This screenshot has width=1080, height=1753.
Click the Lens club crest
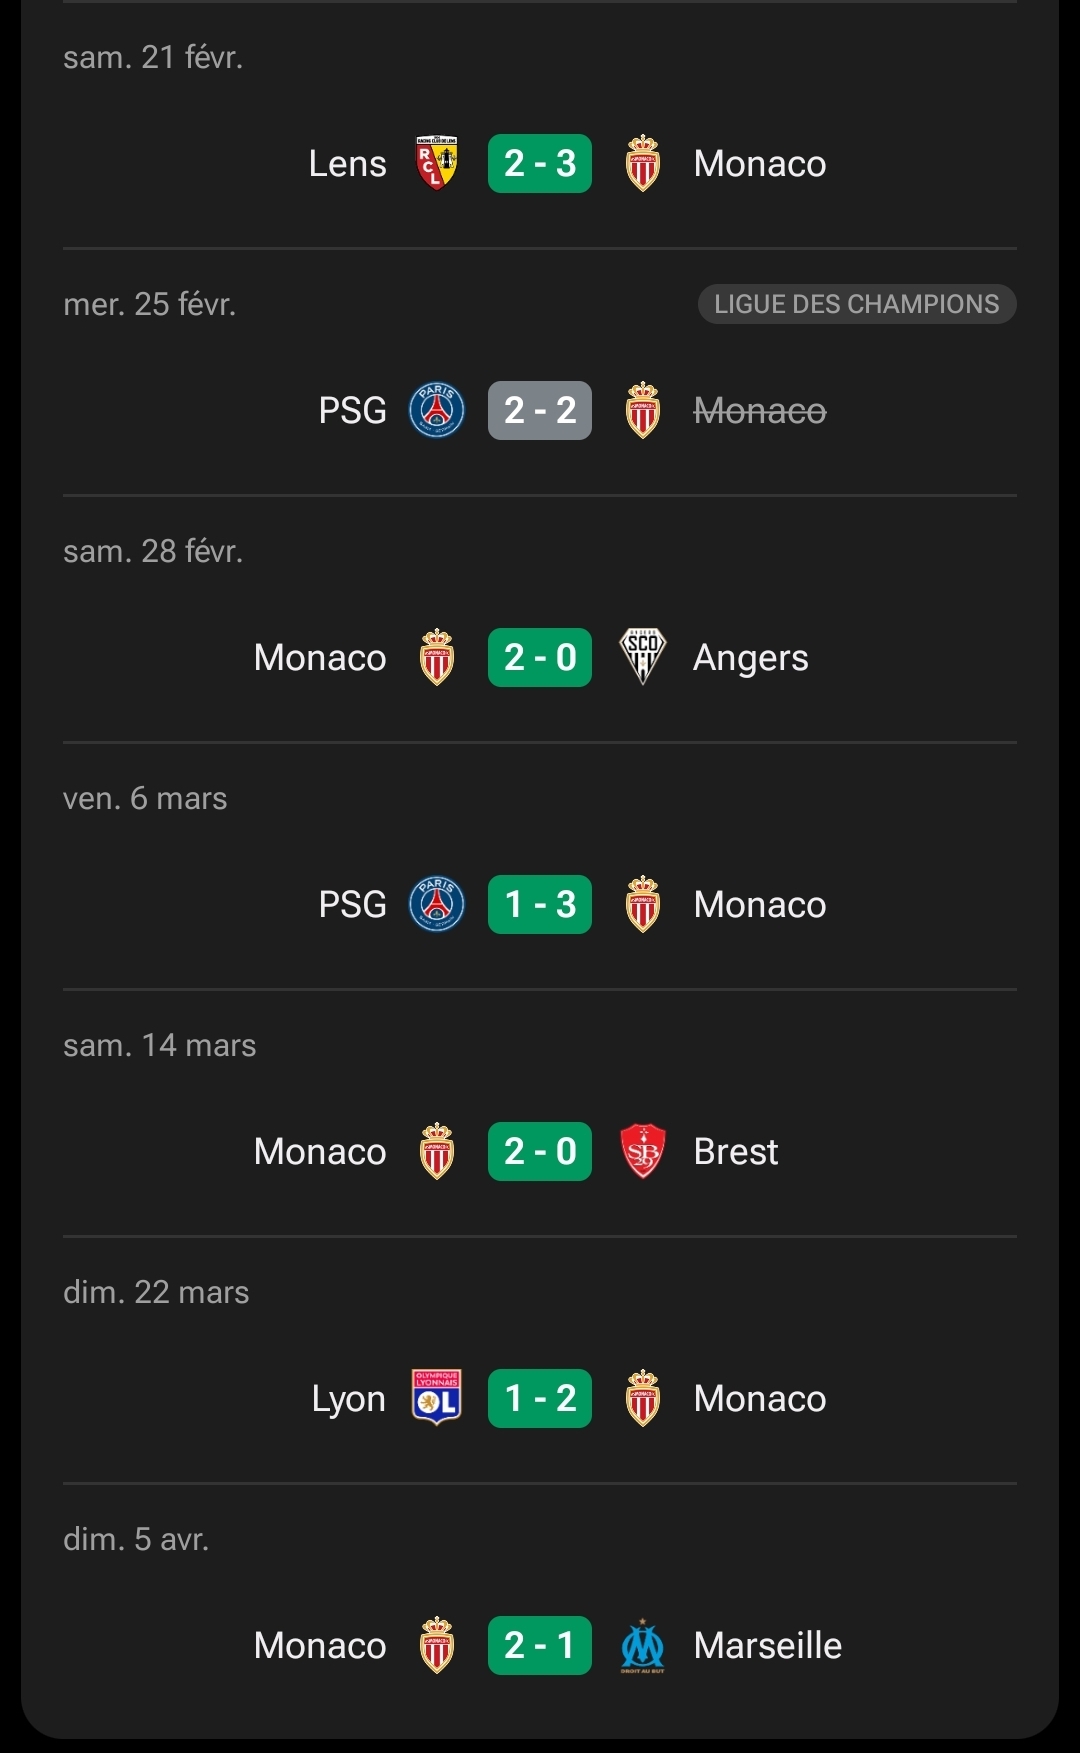click(x=437, y=163)
